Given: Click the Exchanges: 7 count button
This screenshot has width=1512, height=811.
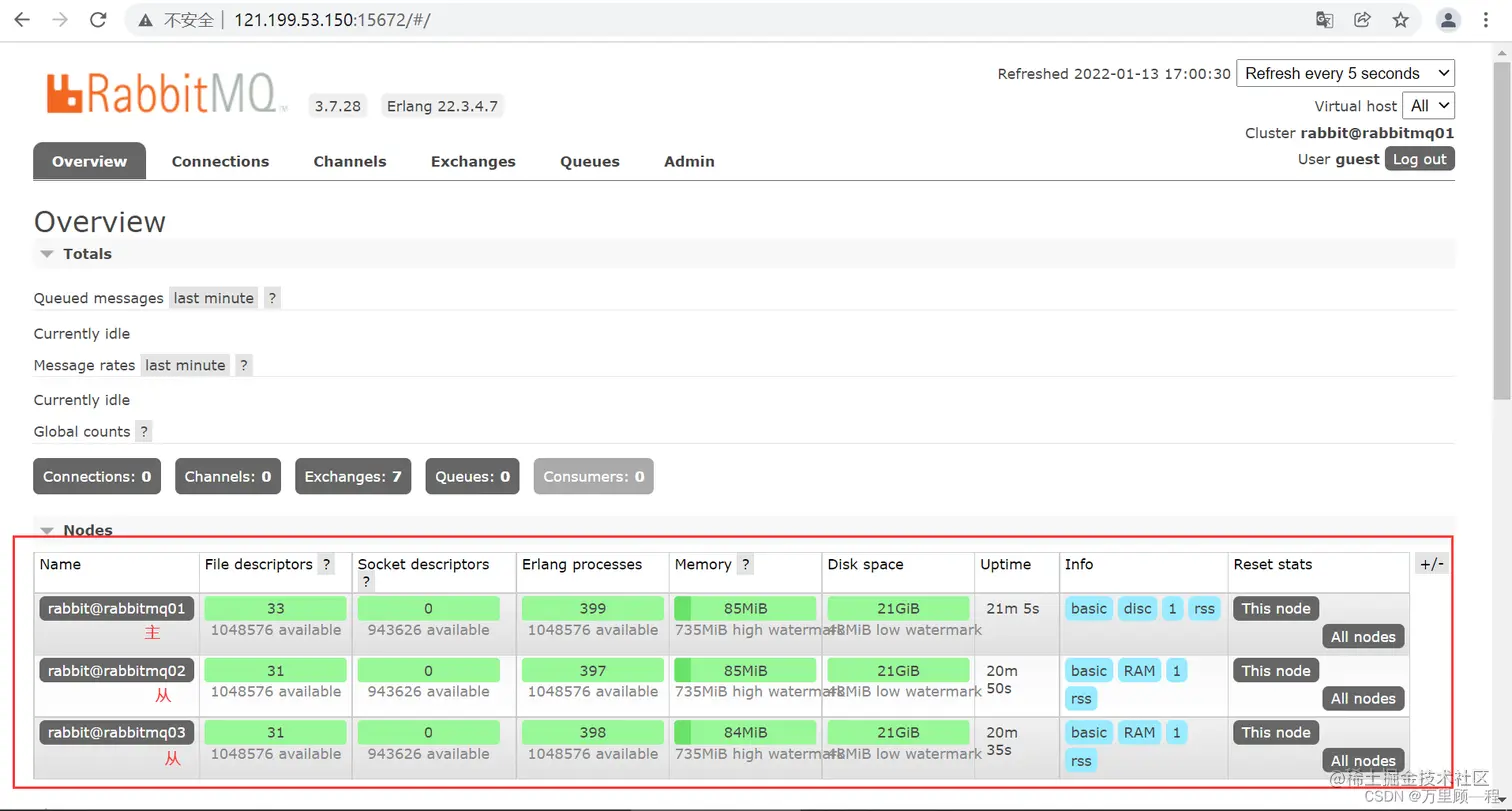Looking at the screenshot, I should click(353, 477).
